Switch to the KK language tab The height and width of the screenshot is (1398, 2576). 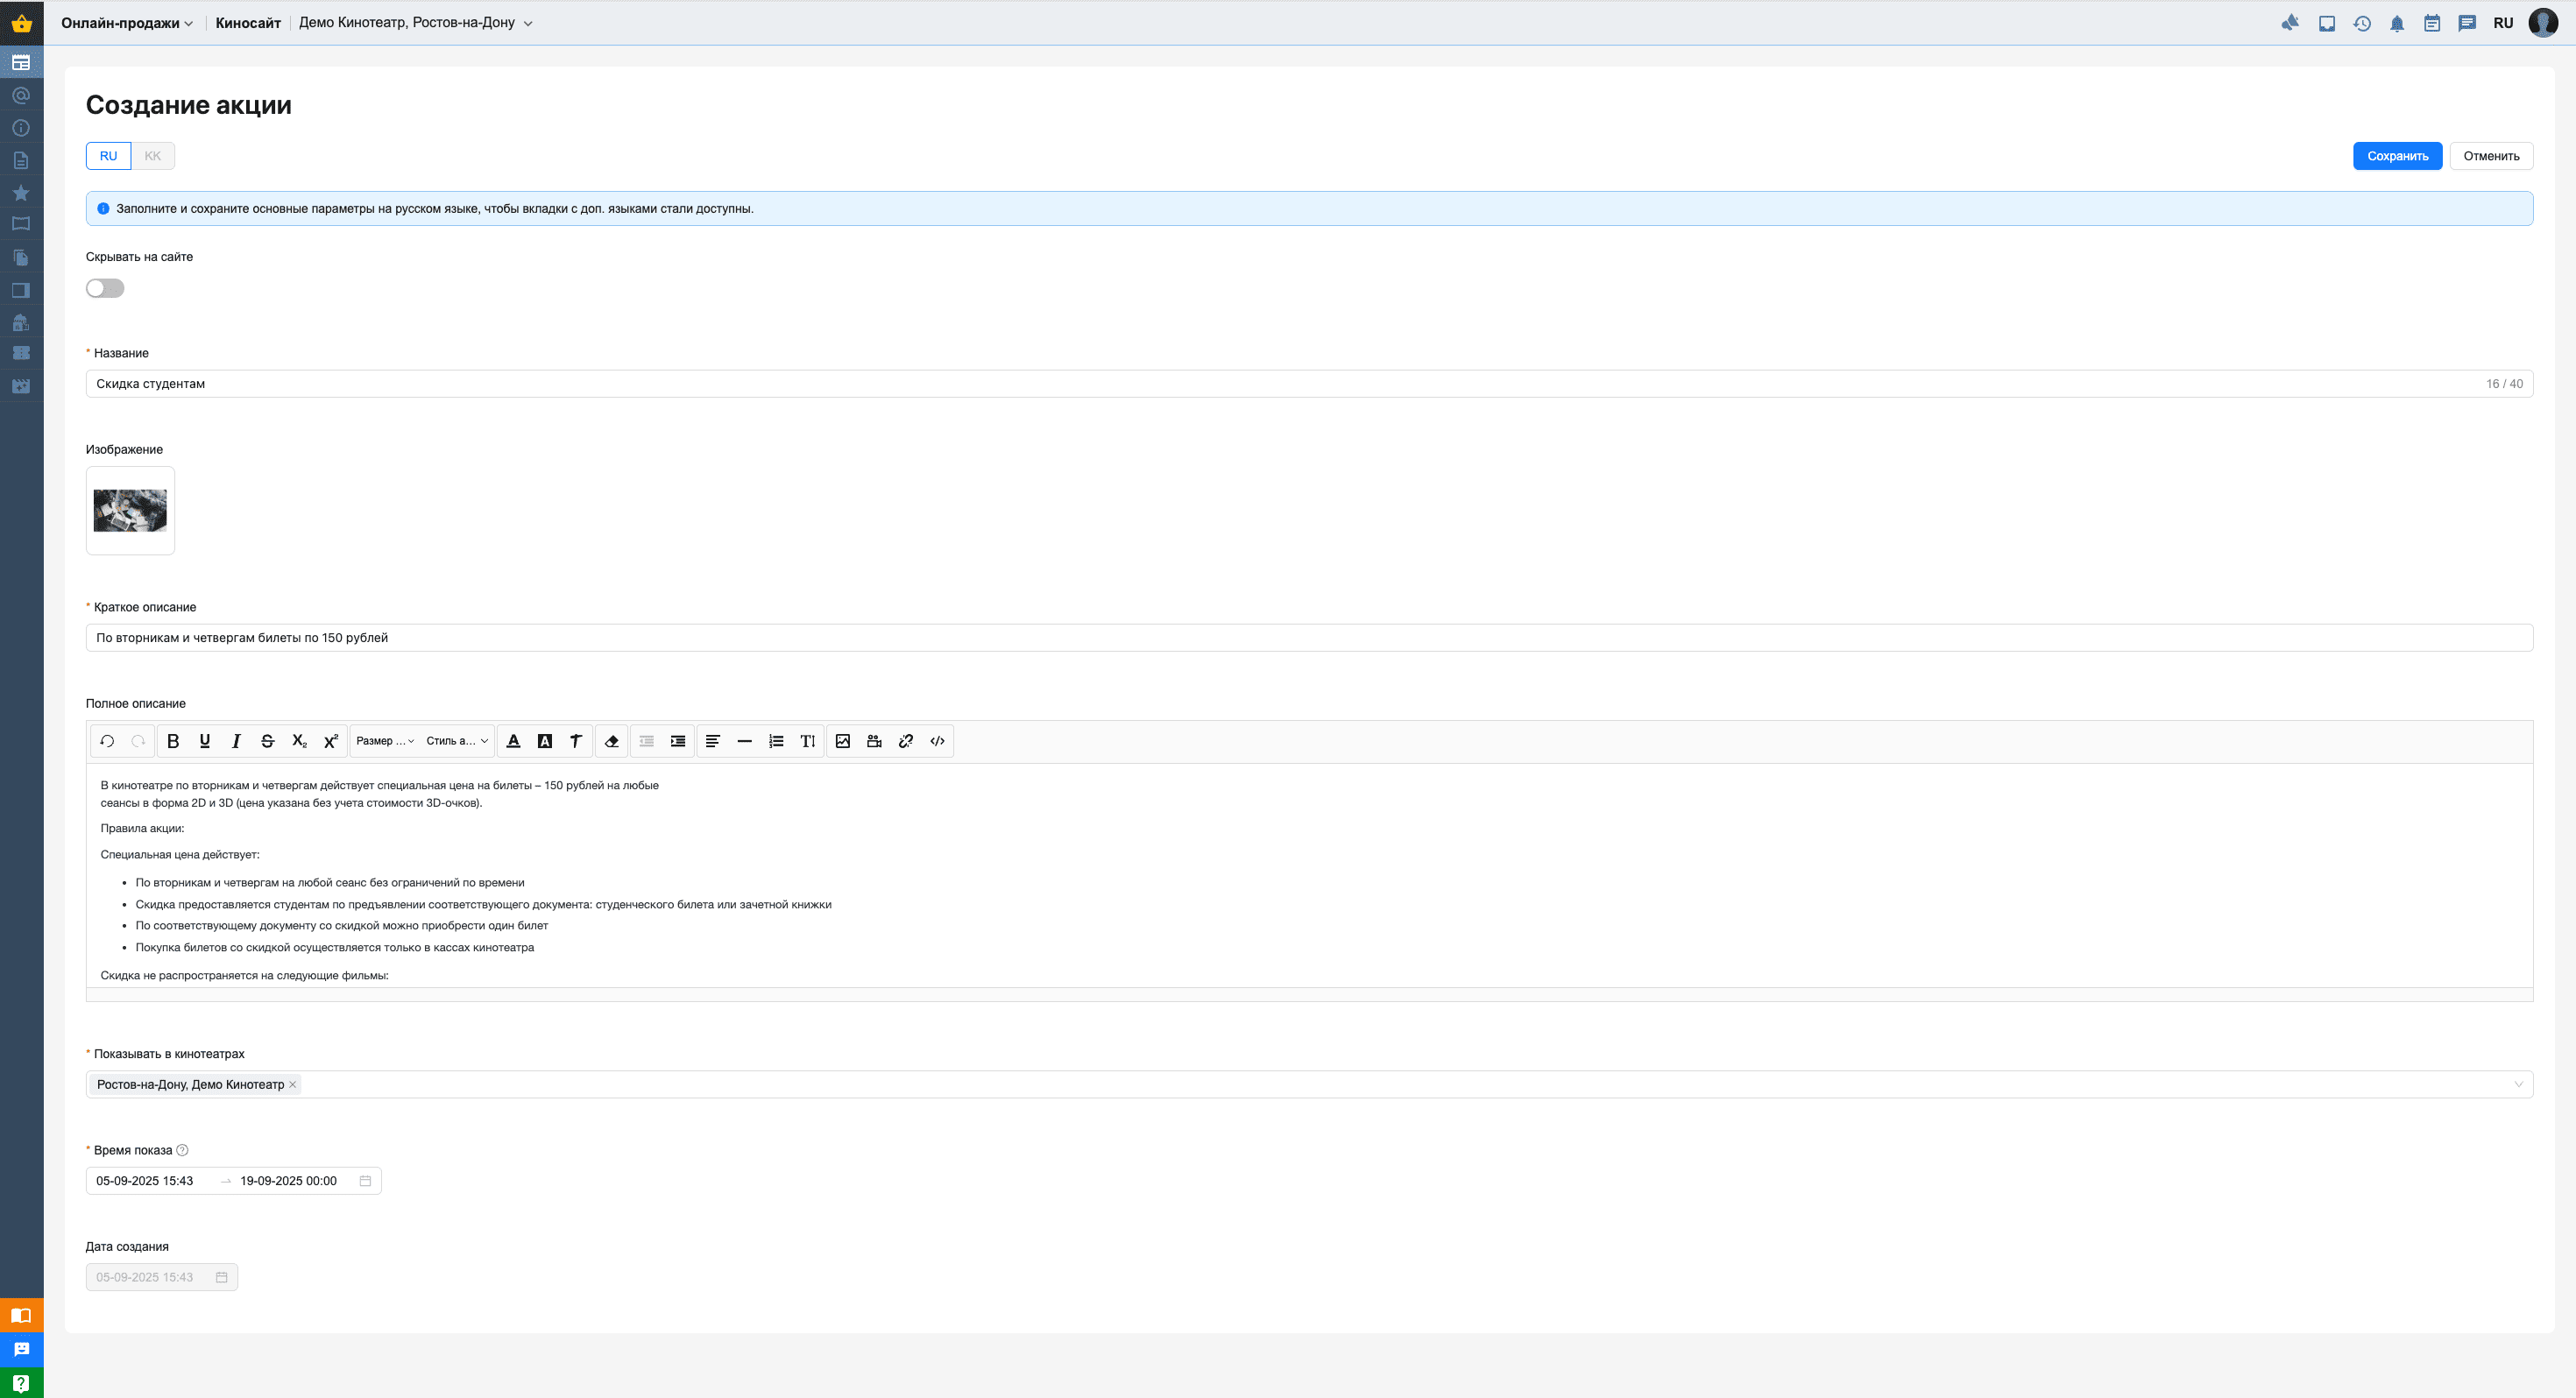pyautogui.click(x=152, y=156)
